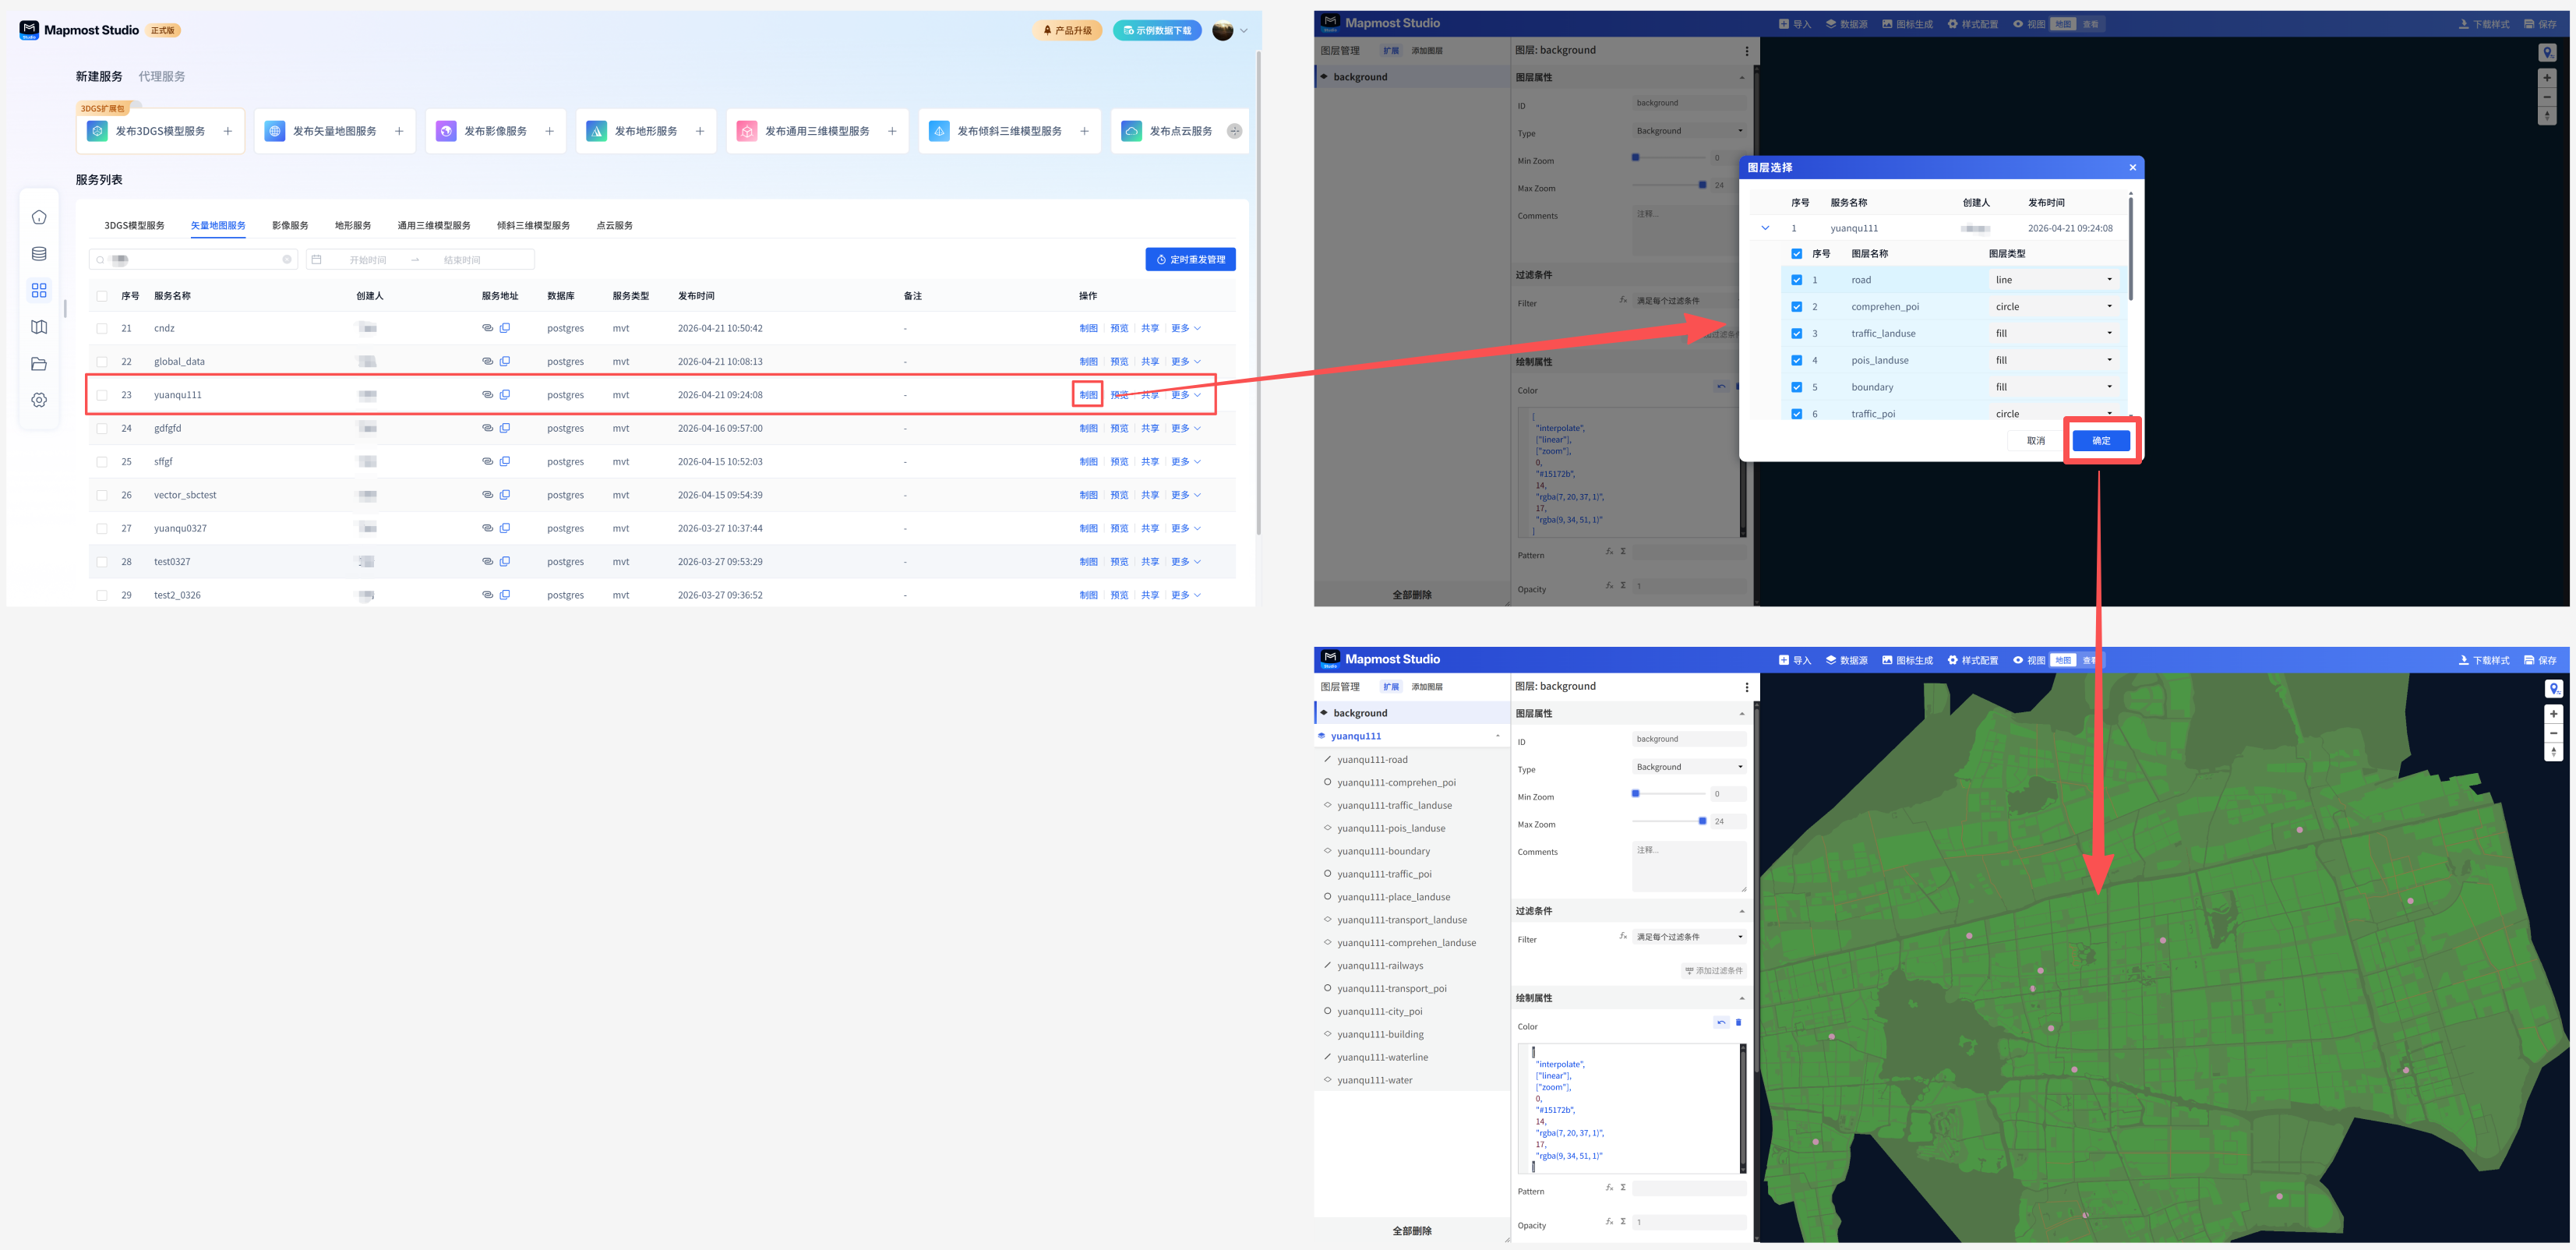This screenshot has height=1250, width=2576.
Task: Click the 产品升级 button
Action: coord(1067,31)
